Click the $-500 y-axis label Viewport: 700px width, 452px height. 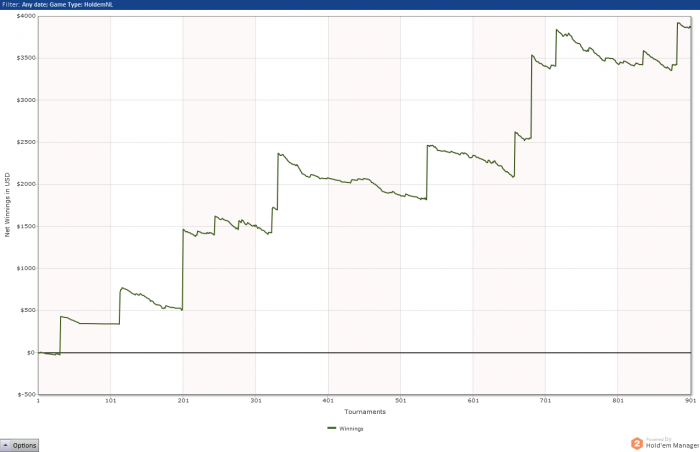tap(27, 394)
